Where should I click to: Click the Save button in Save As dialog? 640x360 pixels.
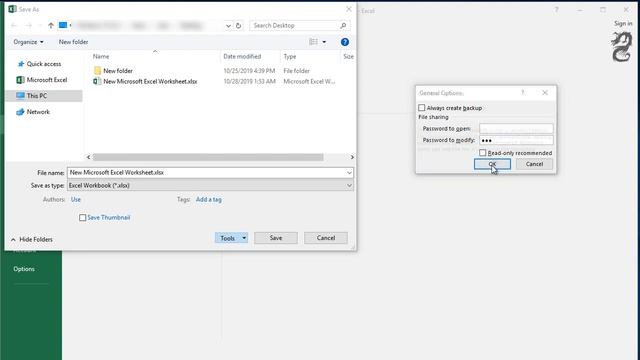pos(276,238)
